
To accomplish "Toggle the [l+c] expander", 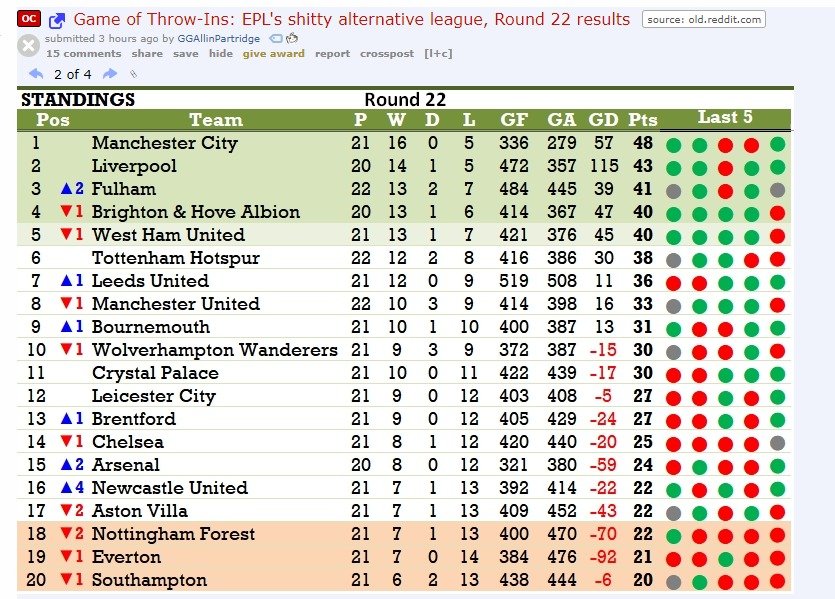I will tap(438, 54).
